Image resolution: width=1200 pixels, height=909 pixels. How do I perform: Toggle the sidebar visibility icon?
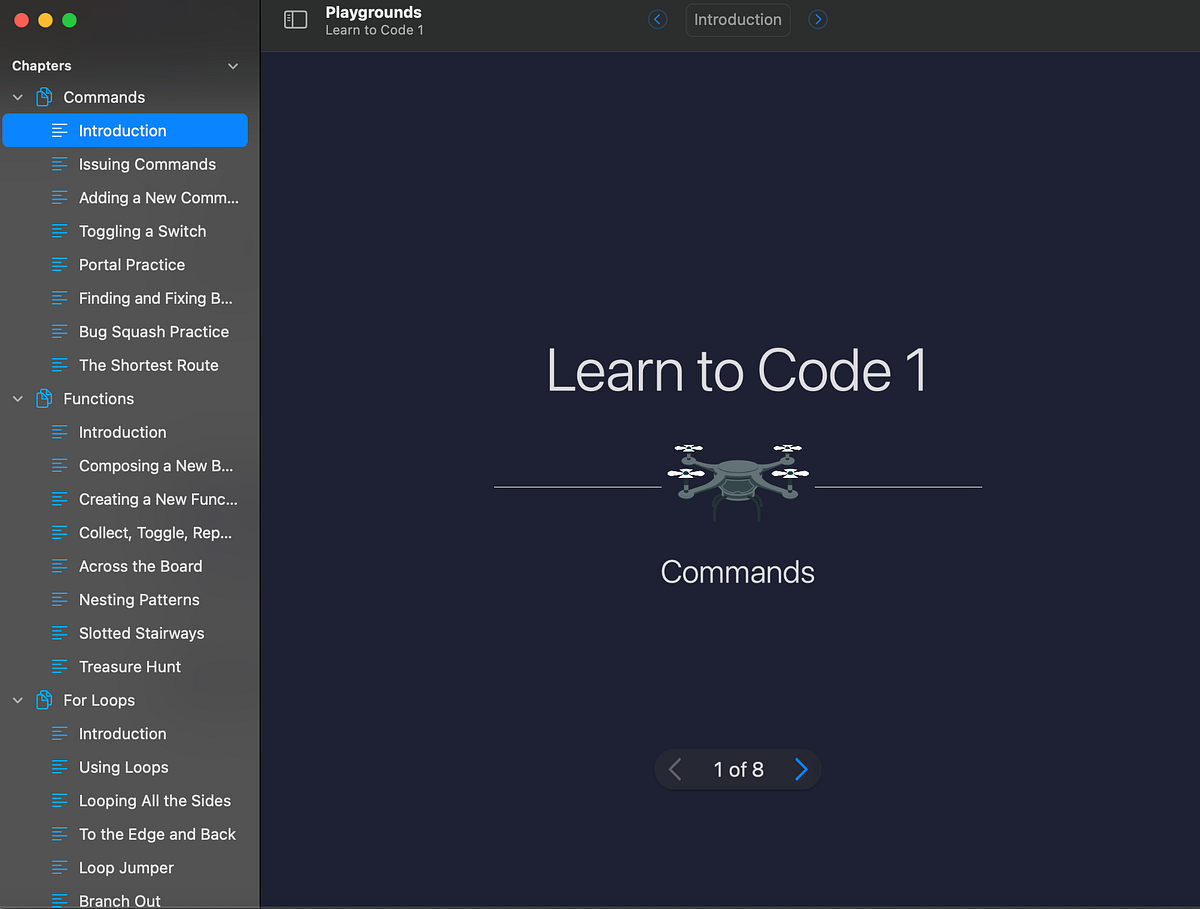295,19
